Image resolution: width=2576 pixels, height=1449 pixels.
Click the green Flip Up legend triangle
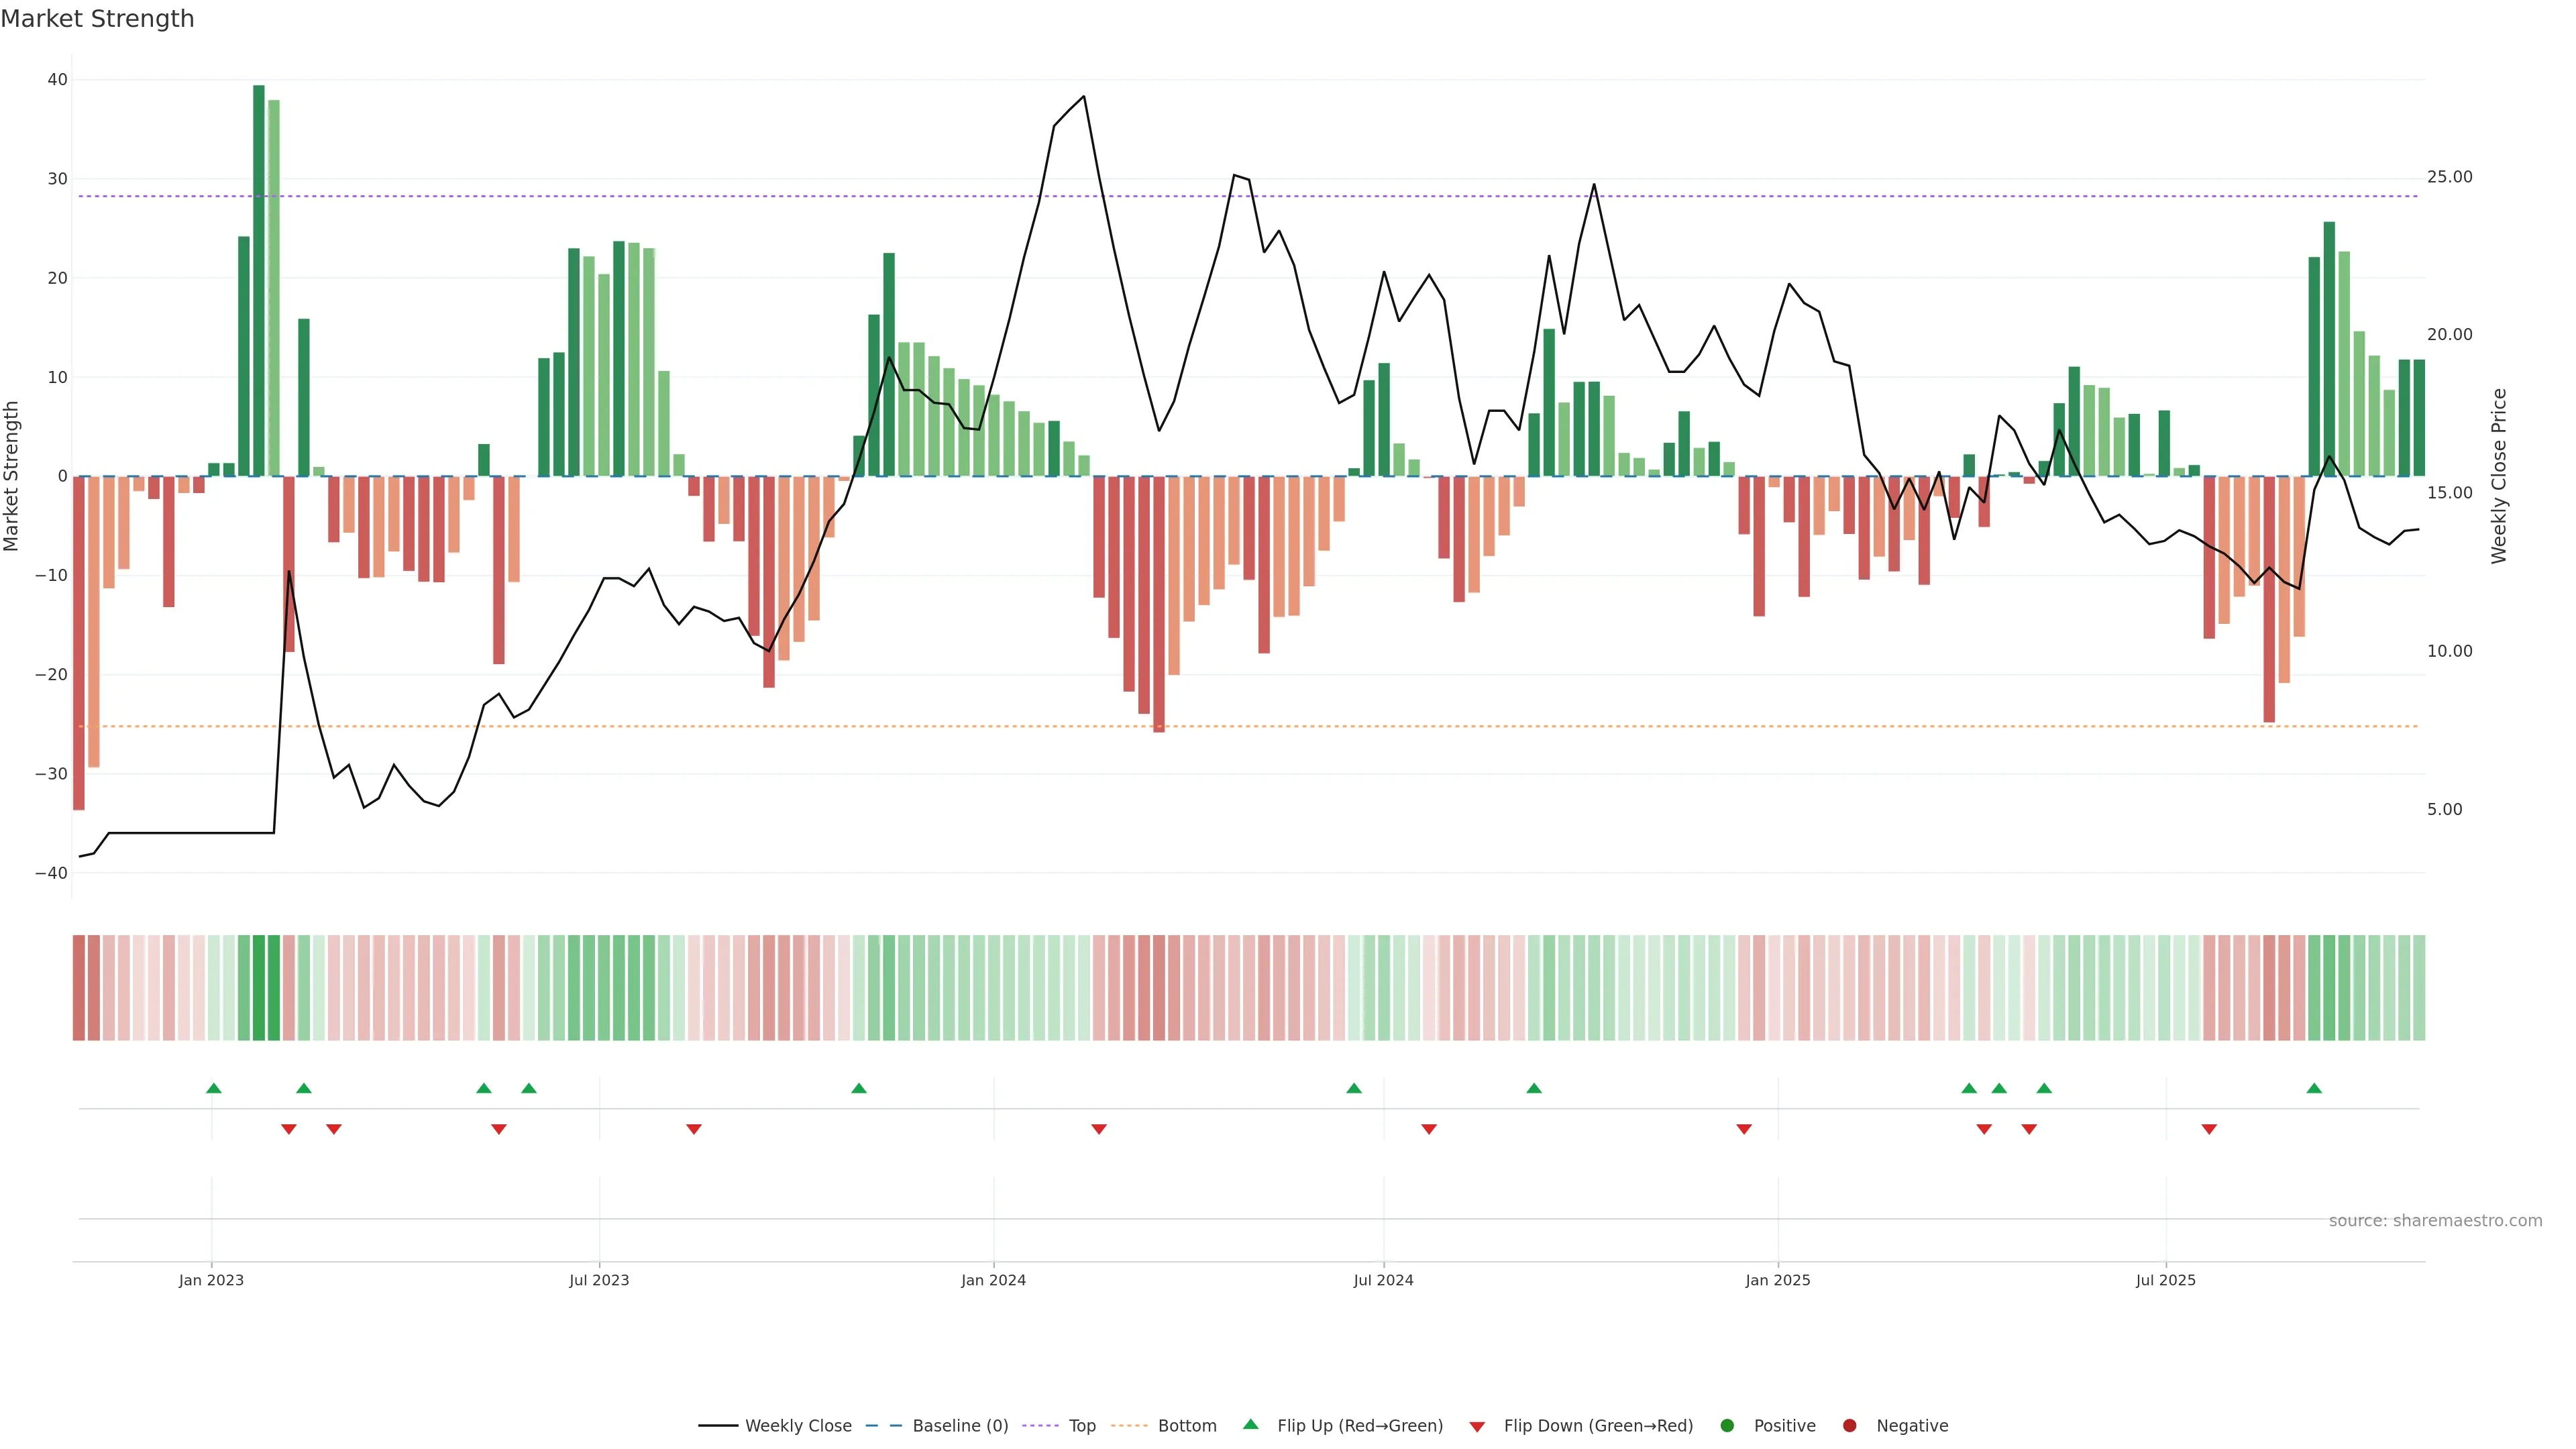click(1250, 1424)
